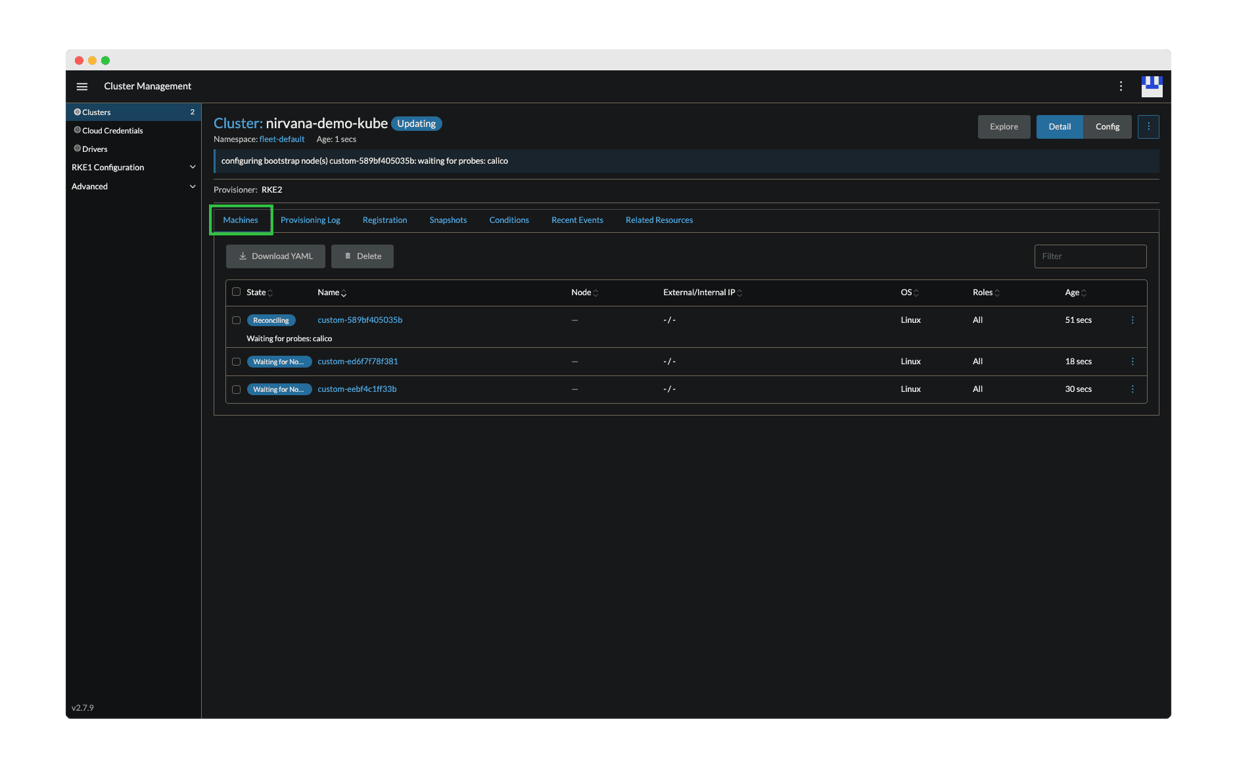This screenshot has height=768, width=1237.
Task: Click the Updating status badge
Action: tap(416, 124)
